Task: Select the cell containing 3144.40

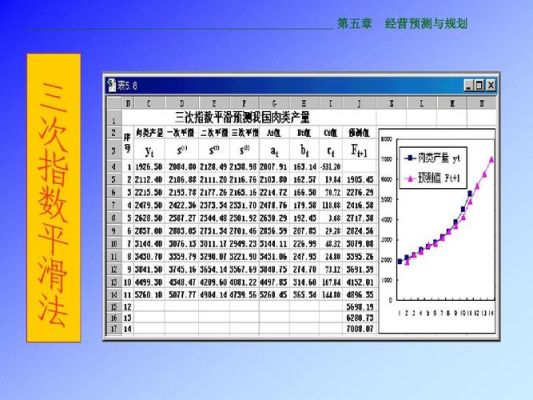Action: point(149,244)
